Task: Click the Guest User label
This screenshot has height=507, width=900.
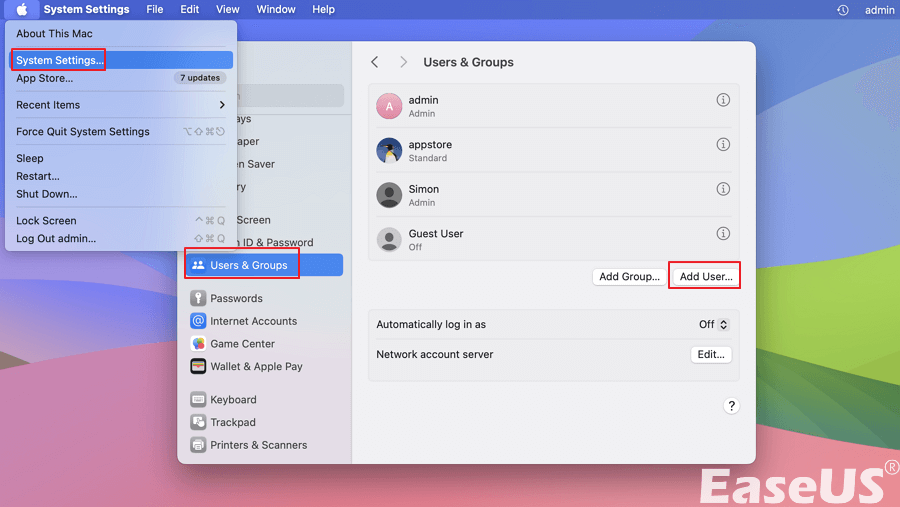Action: pos(436,234)
